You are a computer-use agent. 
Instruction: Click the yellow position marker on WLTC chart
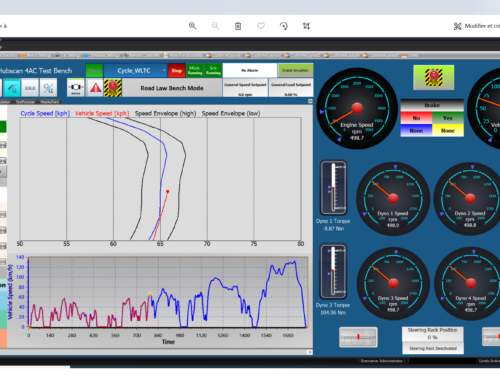150,294
